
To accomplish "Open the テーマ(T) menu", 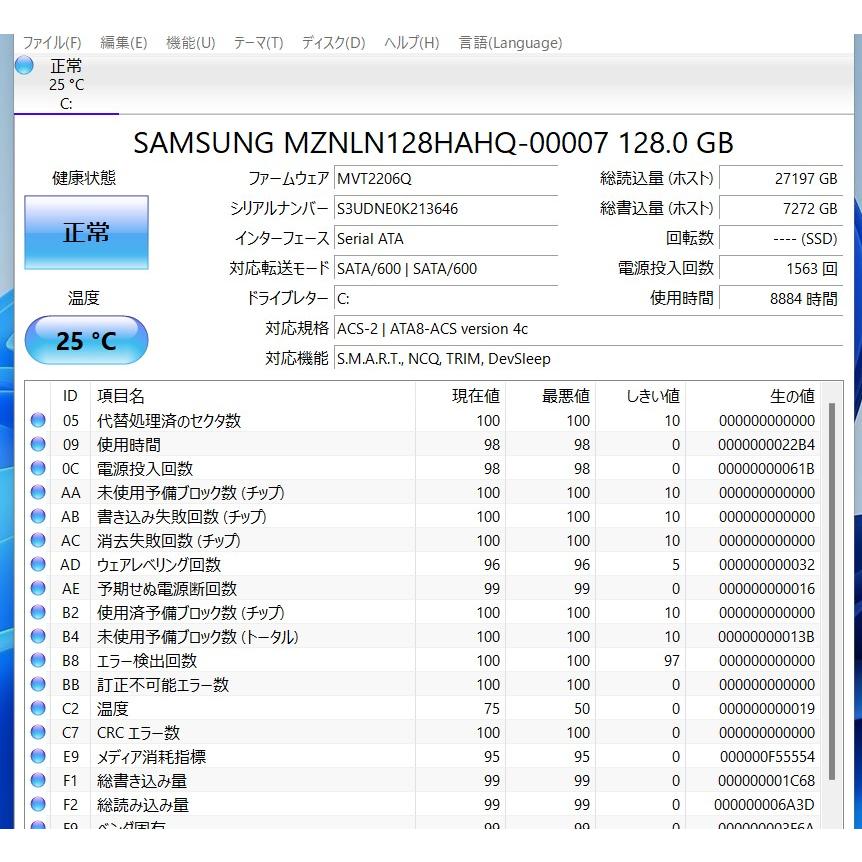I will pos(258,43).
